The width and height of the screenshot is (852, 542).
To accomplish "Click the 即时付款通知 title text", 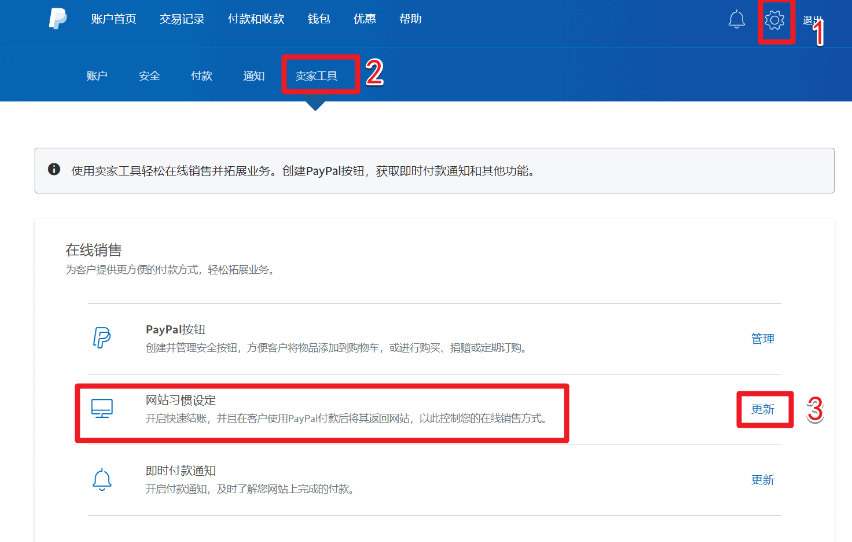I will point(180,471).
